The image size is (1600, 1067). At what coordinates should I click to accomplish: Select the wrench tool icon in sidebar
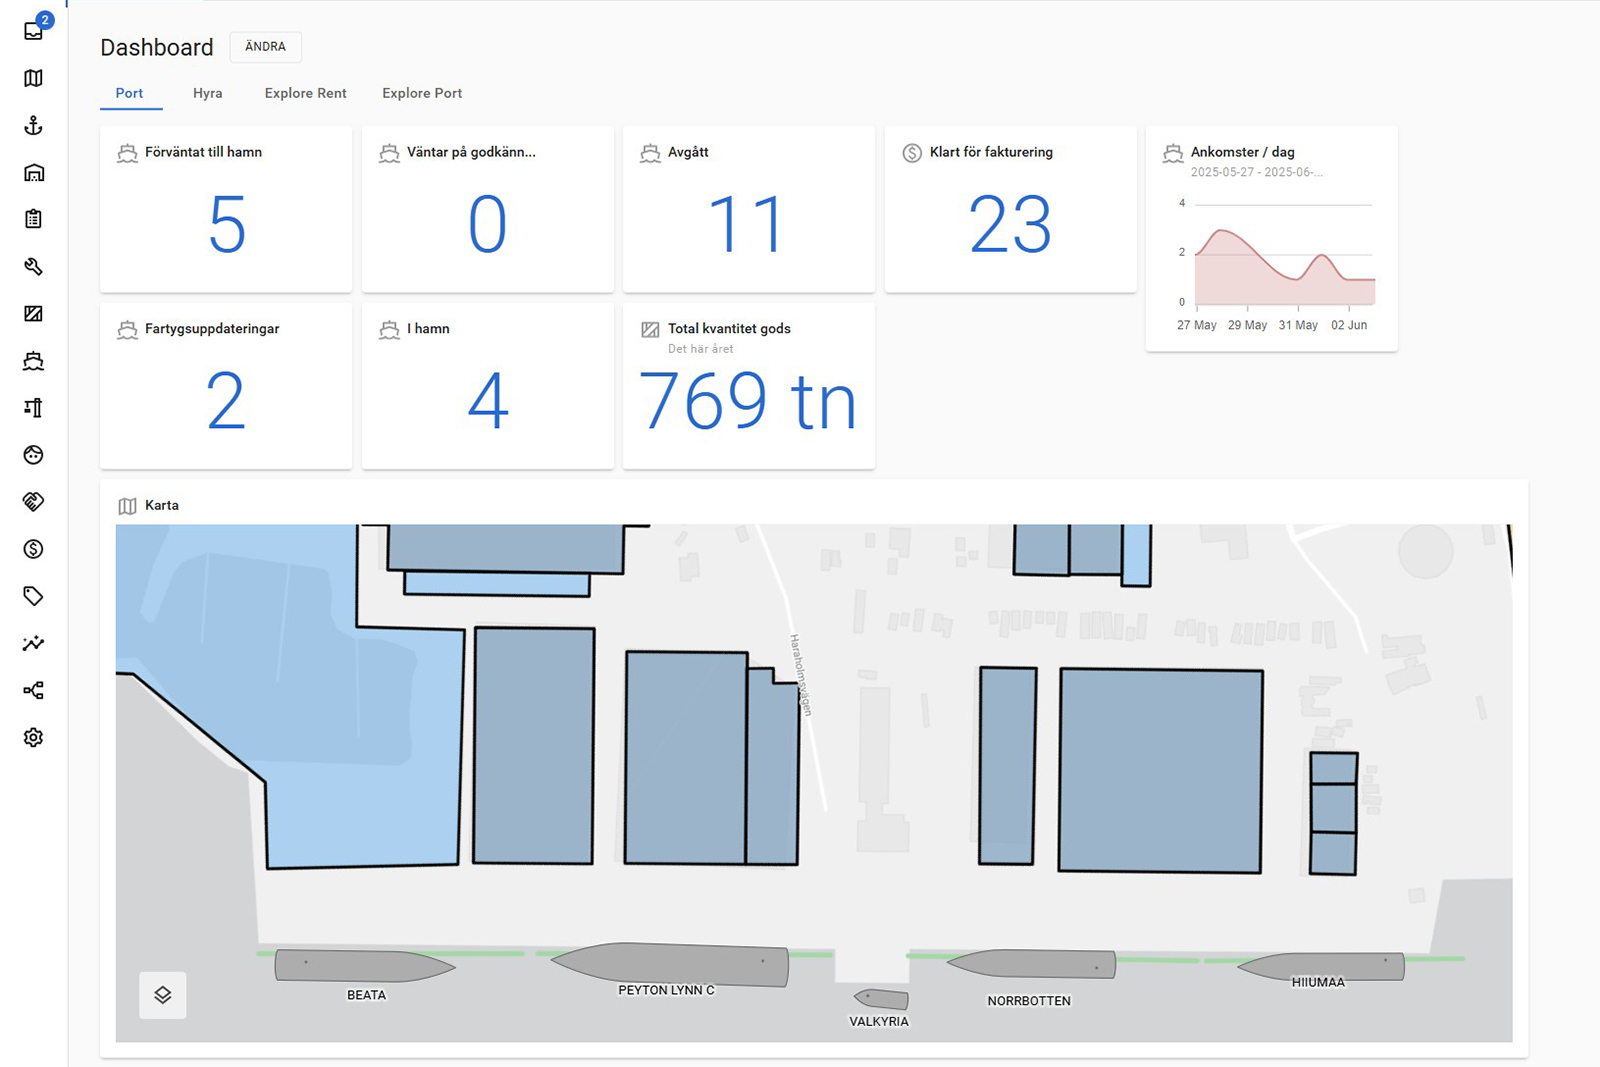tap(34, 266)
